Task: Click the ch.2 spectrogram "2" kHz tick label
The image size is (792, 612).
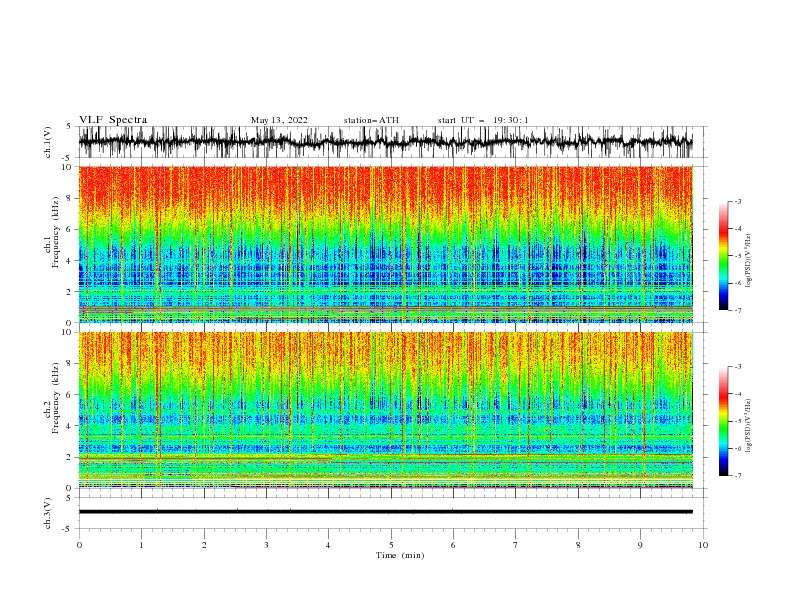Action: (x=70, y=457)
